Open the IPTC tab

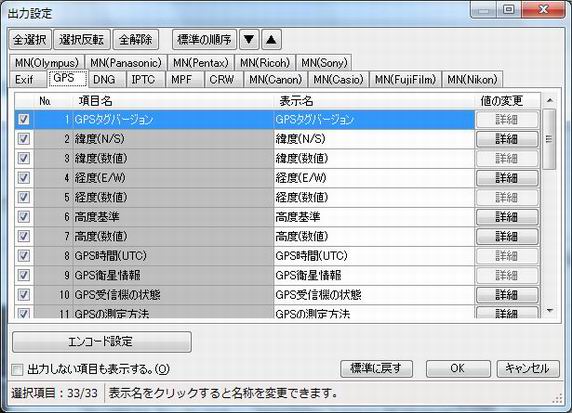point(143,80)
